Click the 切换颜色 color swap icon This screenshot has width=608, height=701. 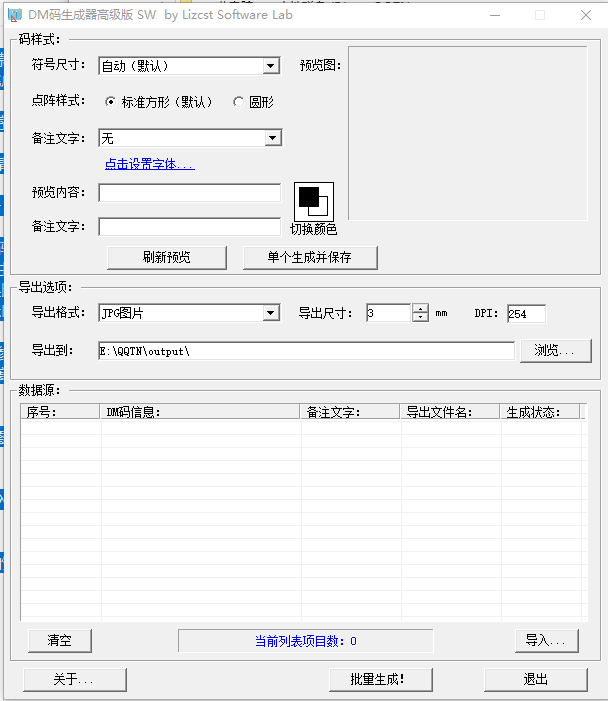[x=313, y=201]
